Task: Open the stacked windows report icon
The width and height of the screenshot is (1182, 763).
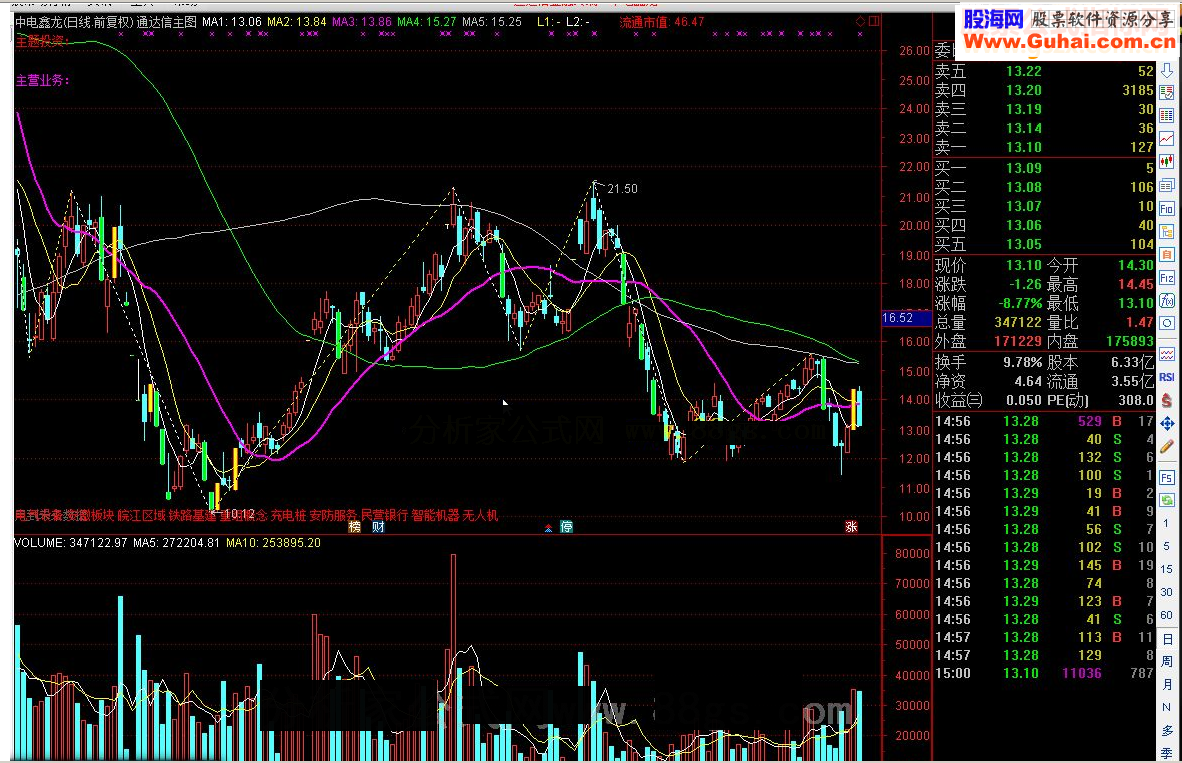Action: click(1167, 185)
